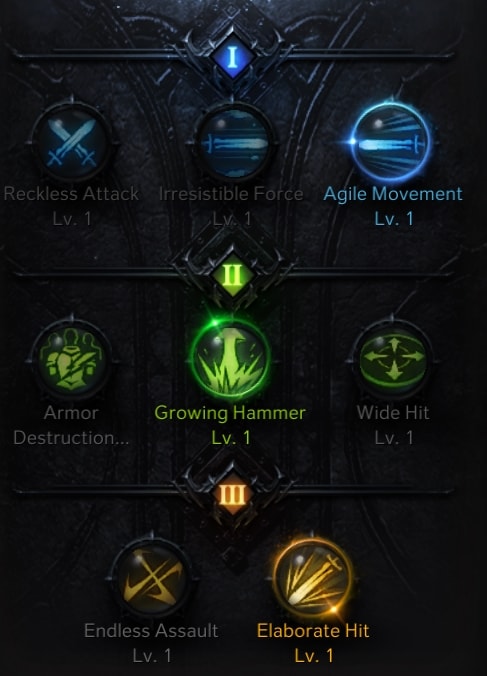The image size is (487, 676).
Task: Click Lv. 1 under Irresistible Force
Action: (232, 219)
